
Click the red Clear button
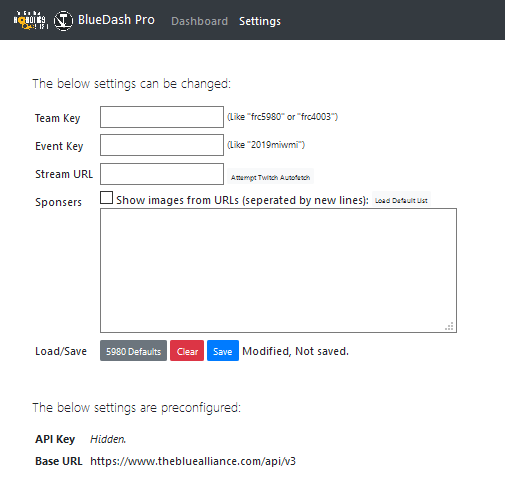coord(187,351)
